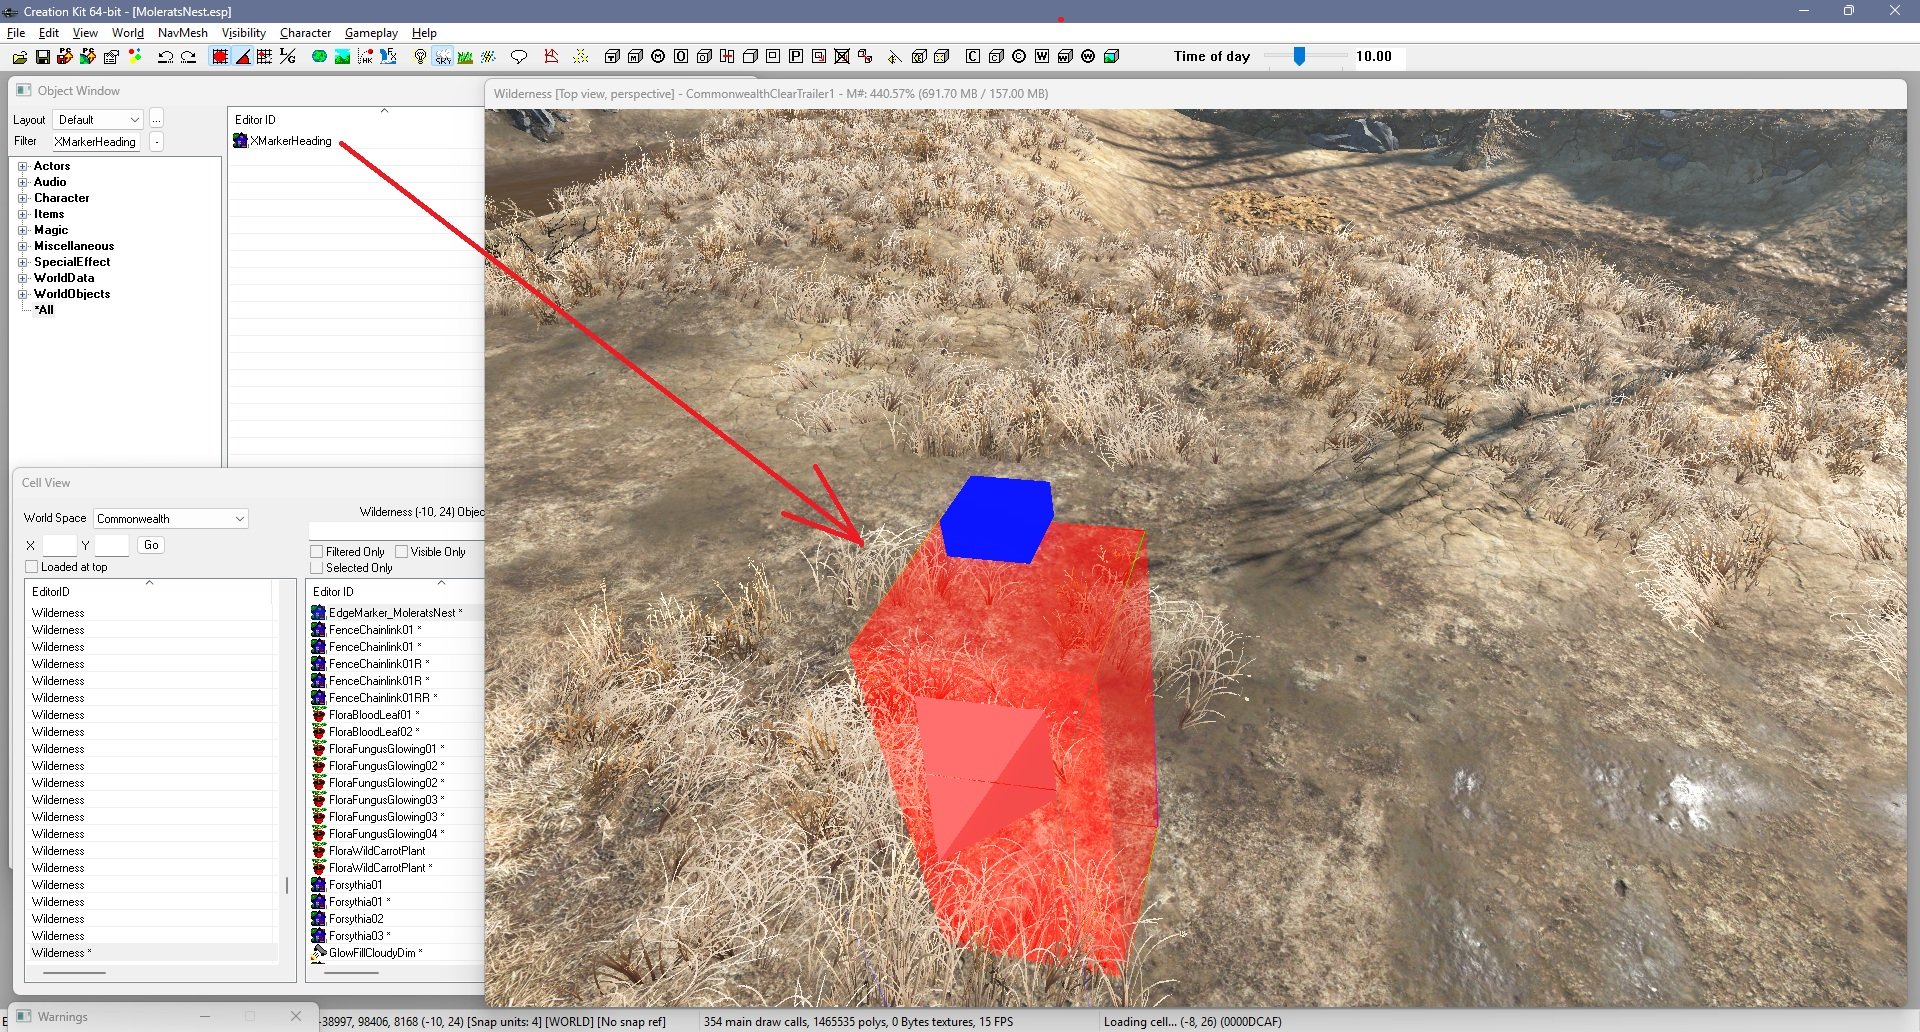Screen dimensions: 1920x1032
Task: Click the boxed C toolbar icon
Action: point(973,57)
